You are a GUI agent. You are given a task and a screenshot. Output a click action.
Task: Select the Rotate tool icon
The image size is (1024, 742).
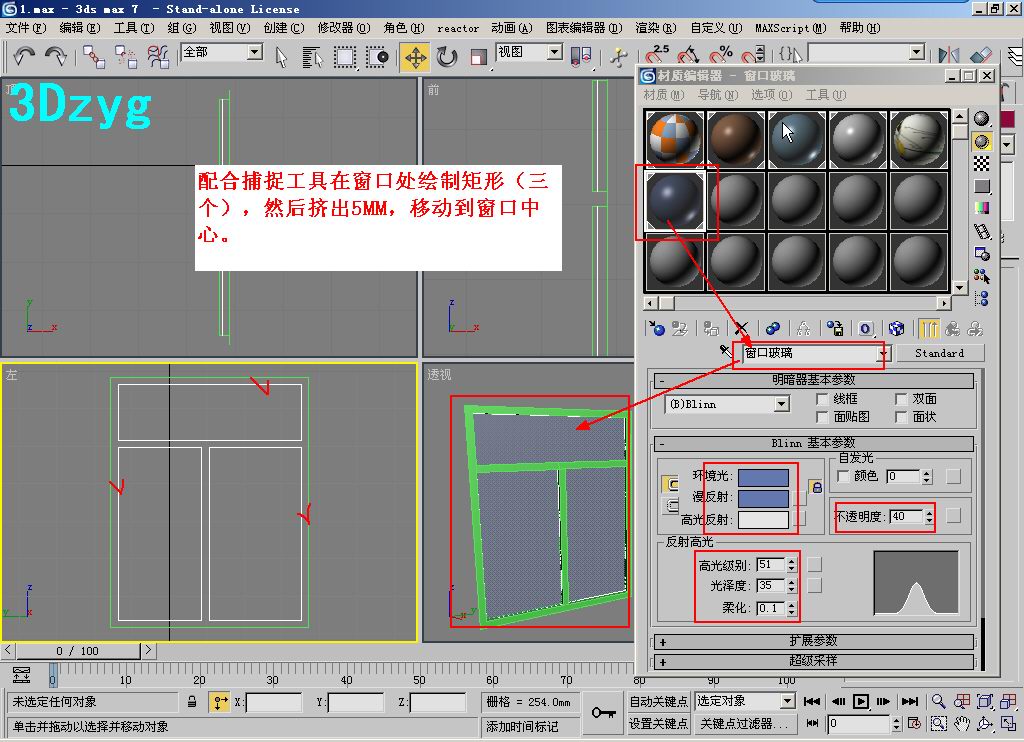point(447,57)
